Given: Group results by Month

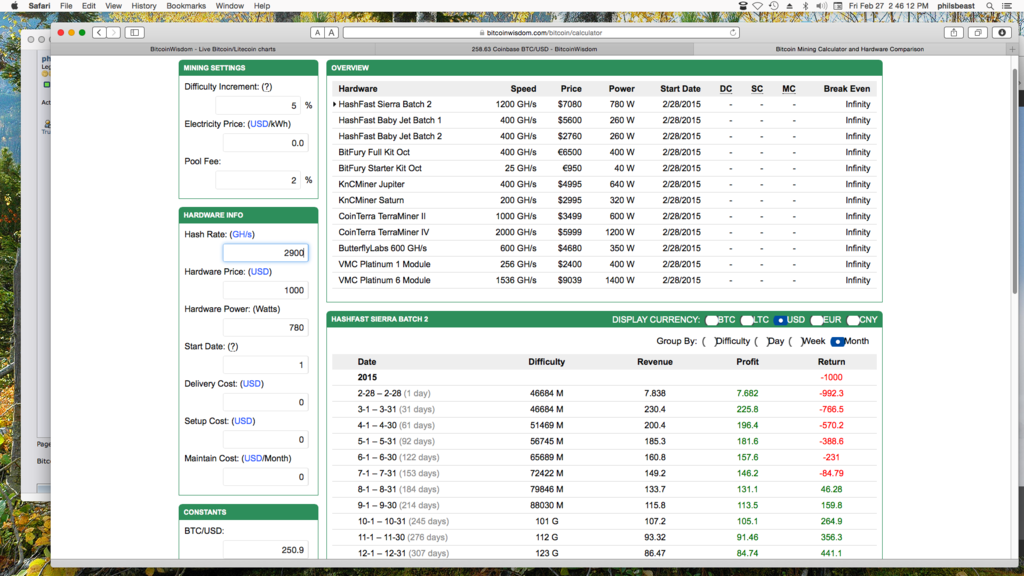Looking at the screenshot, I should (x=837, y=341).
